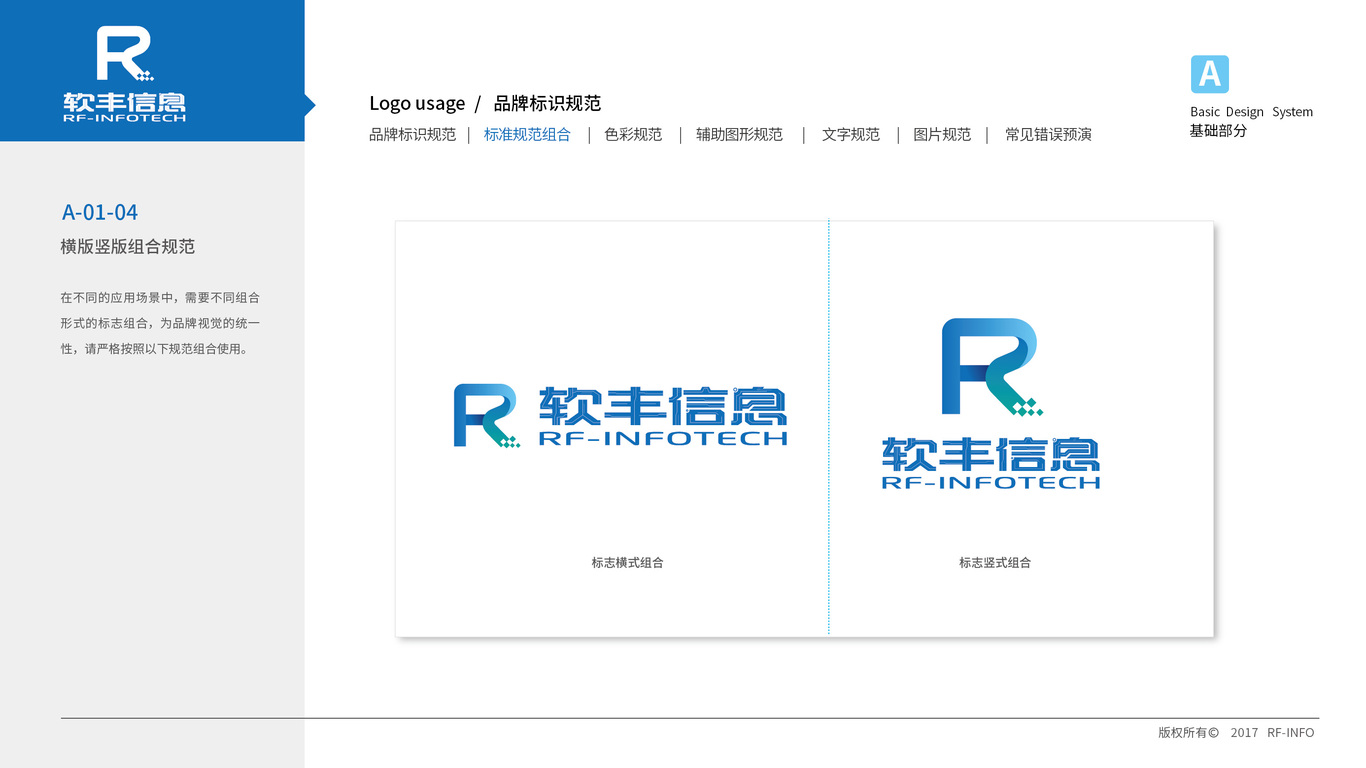Open the 图片规范 section
Image resolution: width=1366 pixels, height=768 pixels.
[x=942, y=134]
